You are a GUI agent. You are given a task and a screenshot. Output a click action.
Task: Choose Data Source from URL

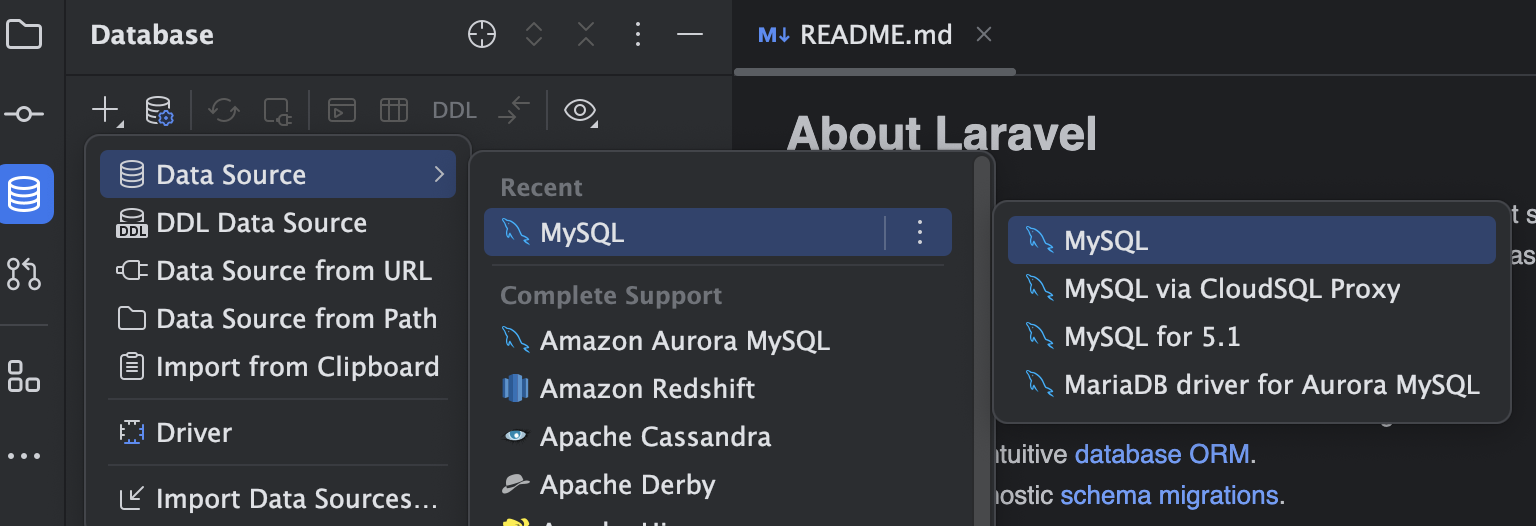pos(278,271)
